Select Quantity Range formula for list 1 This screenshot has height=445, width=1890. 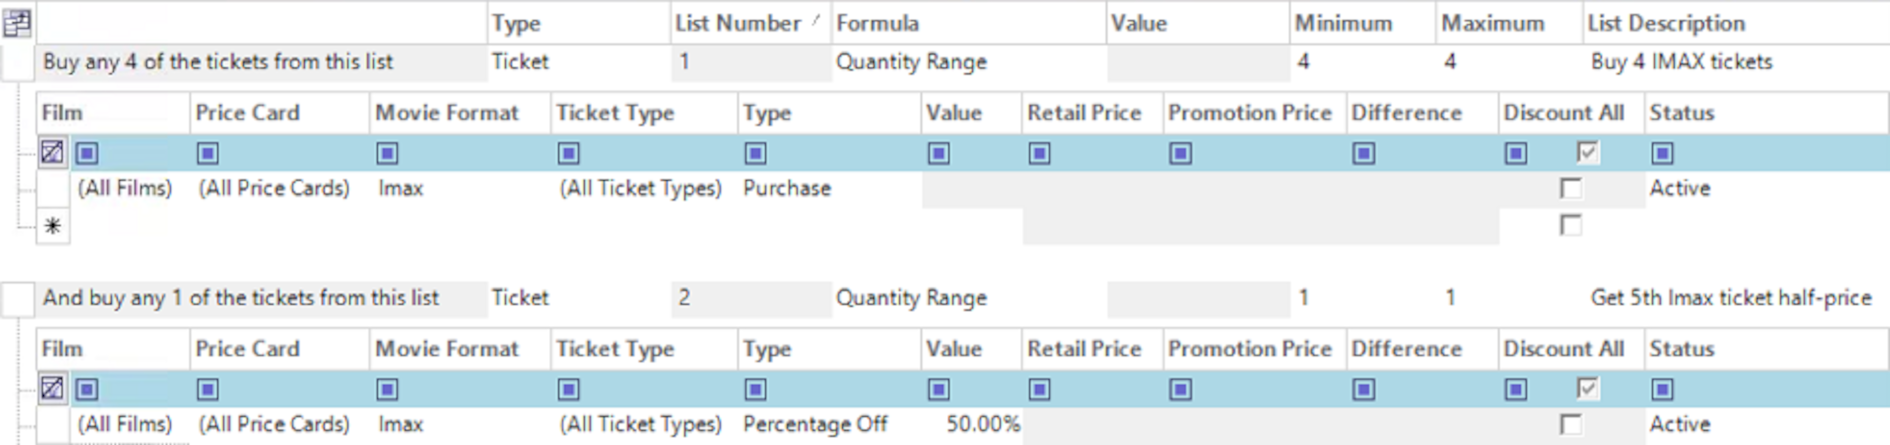coord(969,62)
